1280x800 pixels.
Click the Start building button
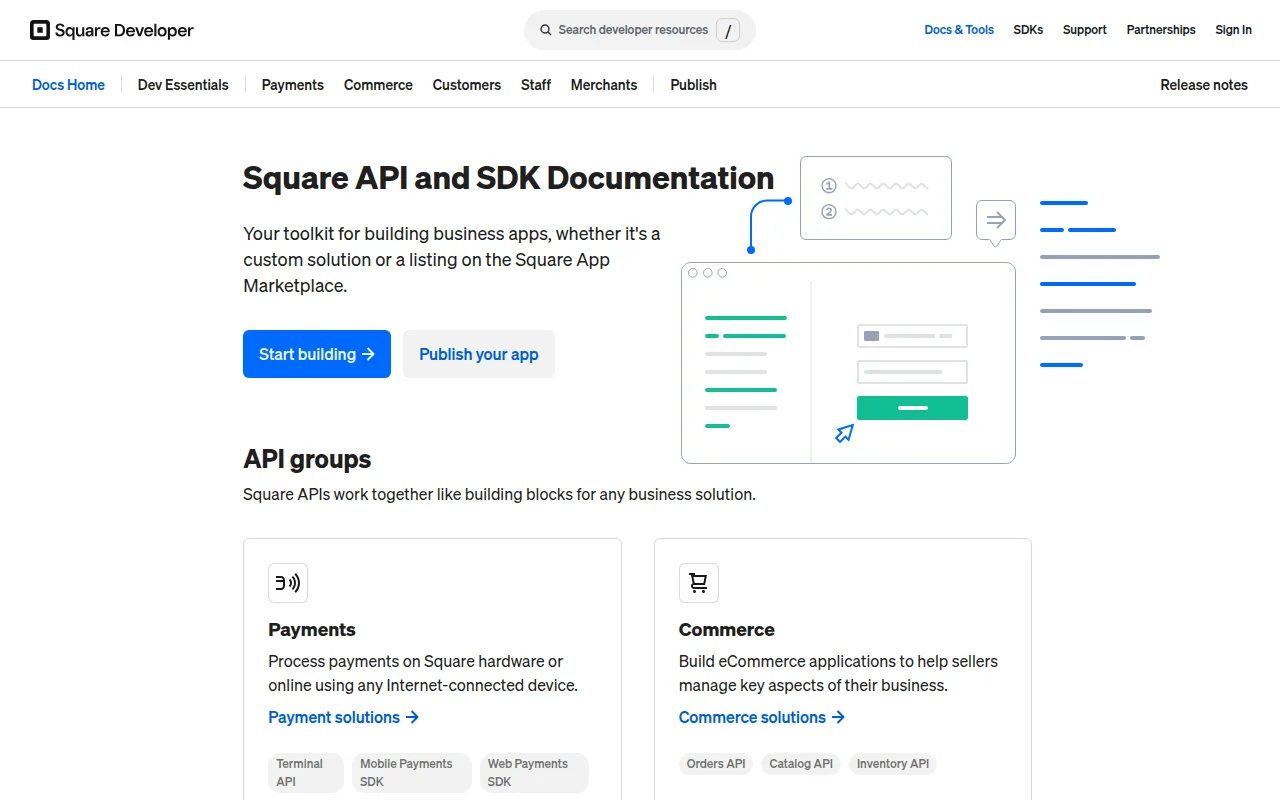coord(317,354)
